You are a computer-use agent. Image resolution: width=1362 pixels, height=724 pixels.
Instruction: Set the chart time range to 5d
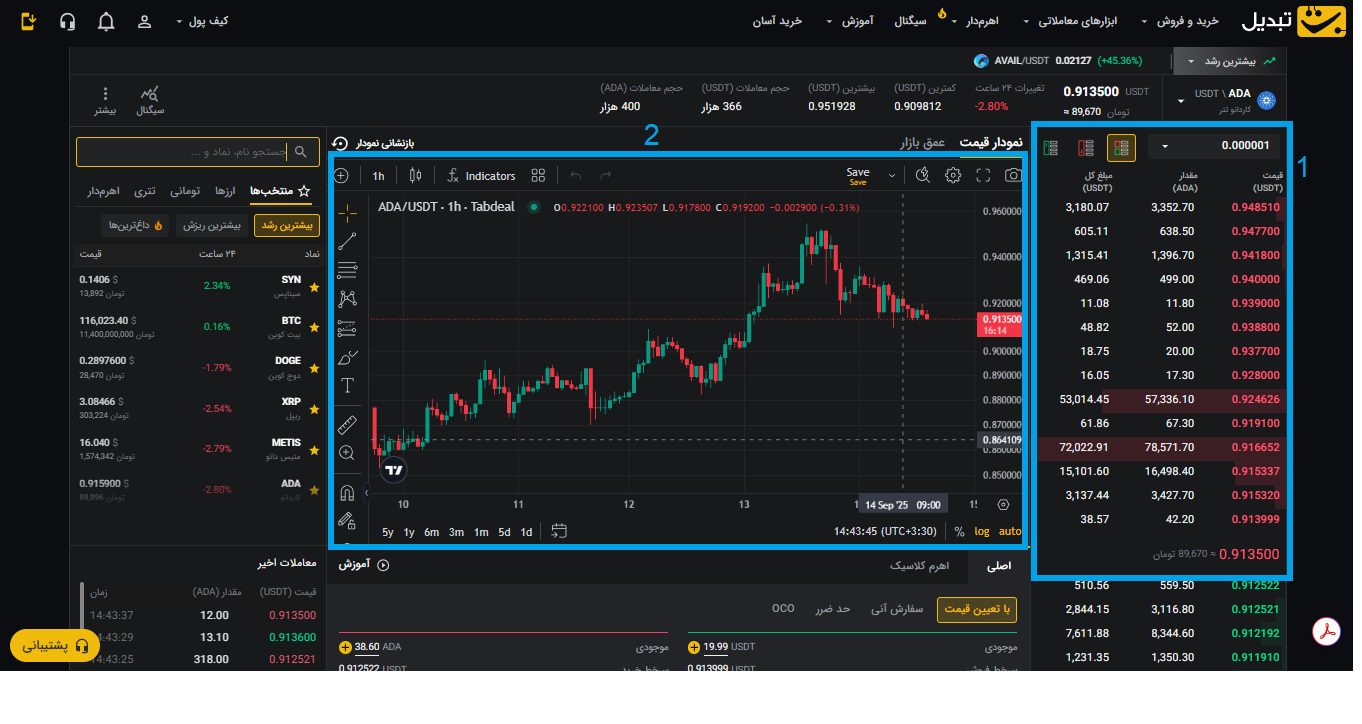click(x=504, y=532)
